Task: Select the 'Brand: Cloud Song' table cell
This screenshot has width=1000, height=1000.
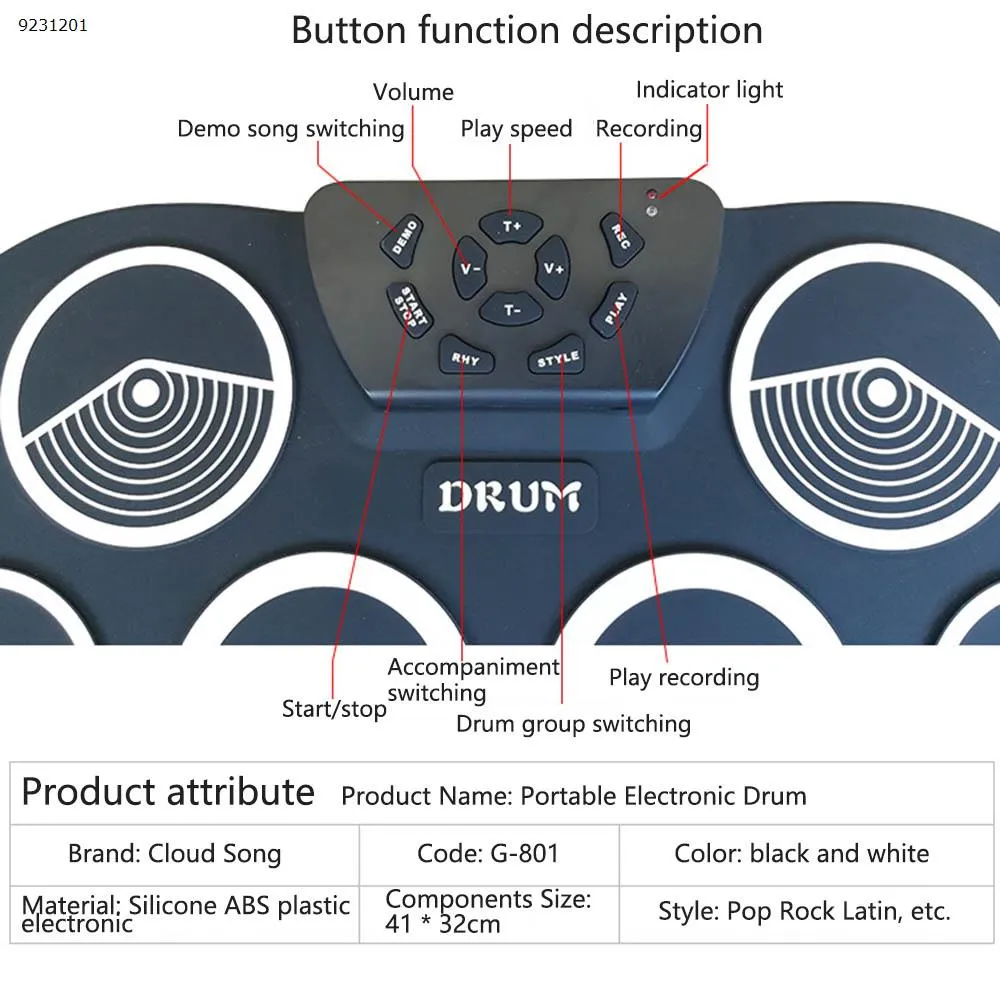Action: click(x=175, y=854)
